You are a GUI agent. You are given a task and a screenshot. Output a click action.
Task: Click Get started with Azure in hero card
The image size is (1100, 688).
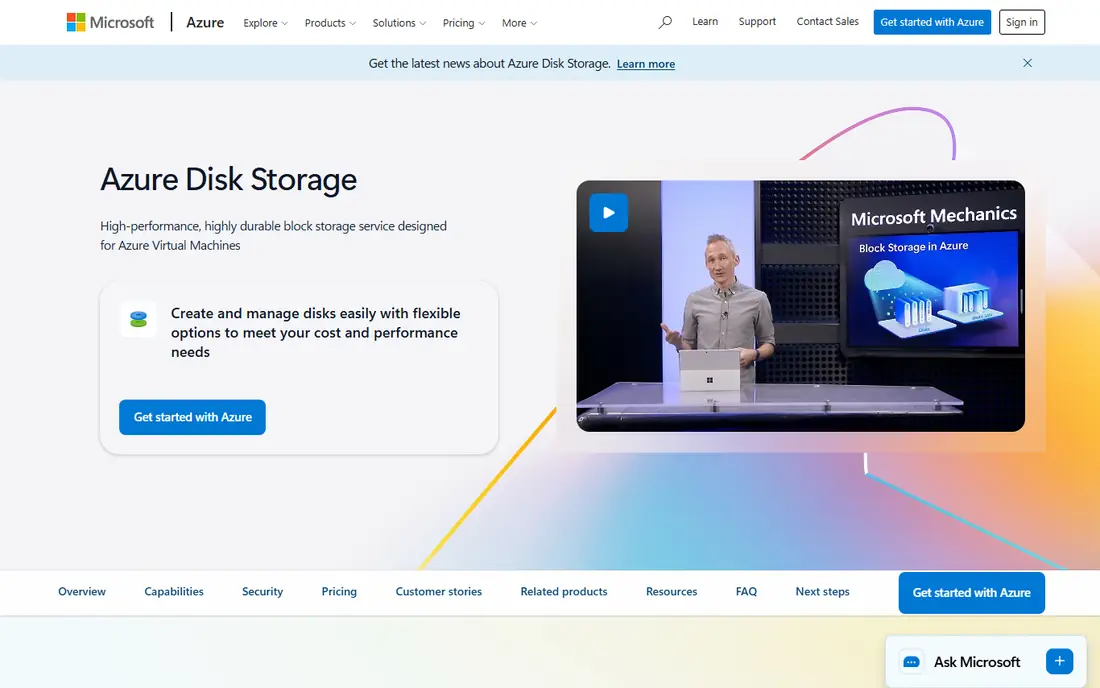[x=192, y=417]
